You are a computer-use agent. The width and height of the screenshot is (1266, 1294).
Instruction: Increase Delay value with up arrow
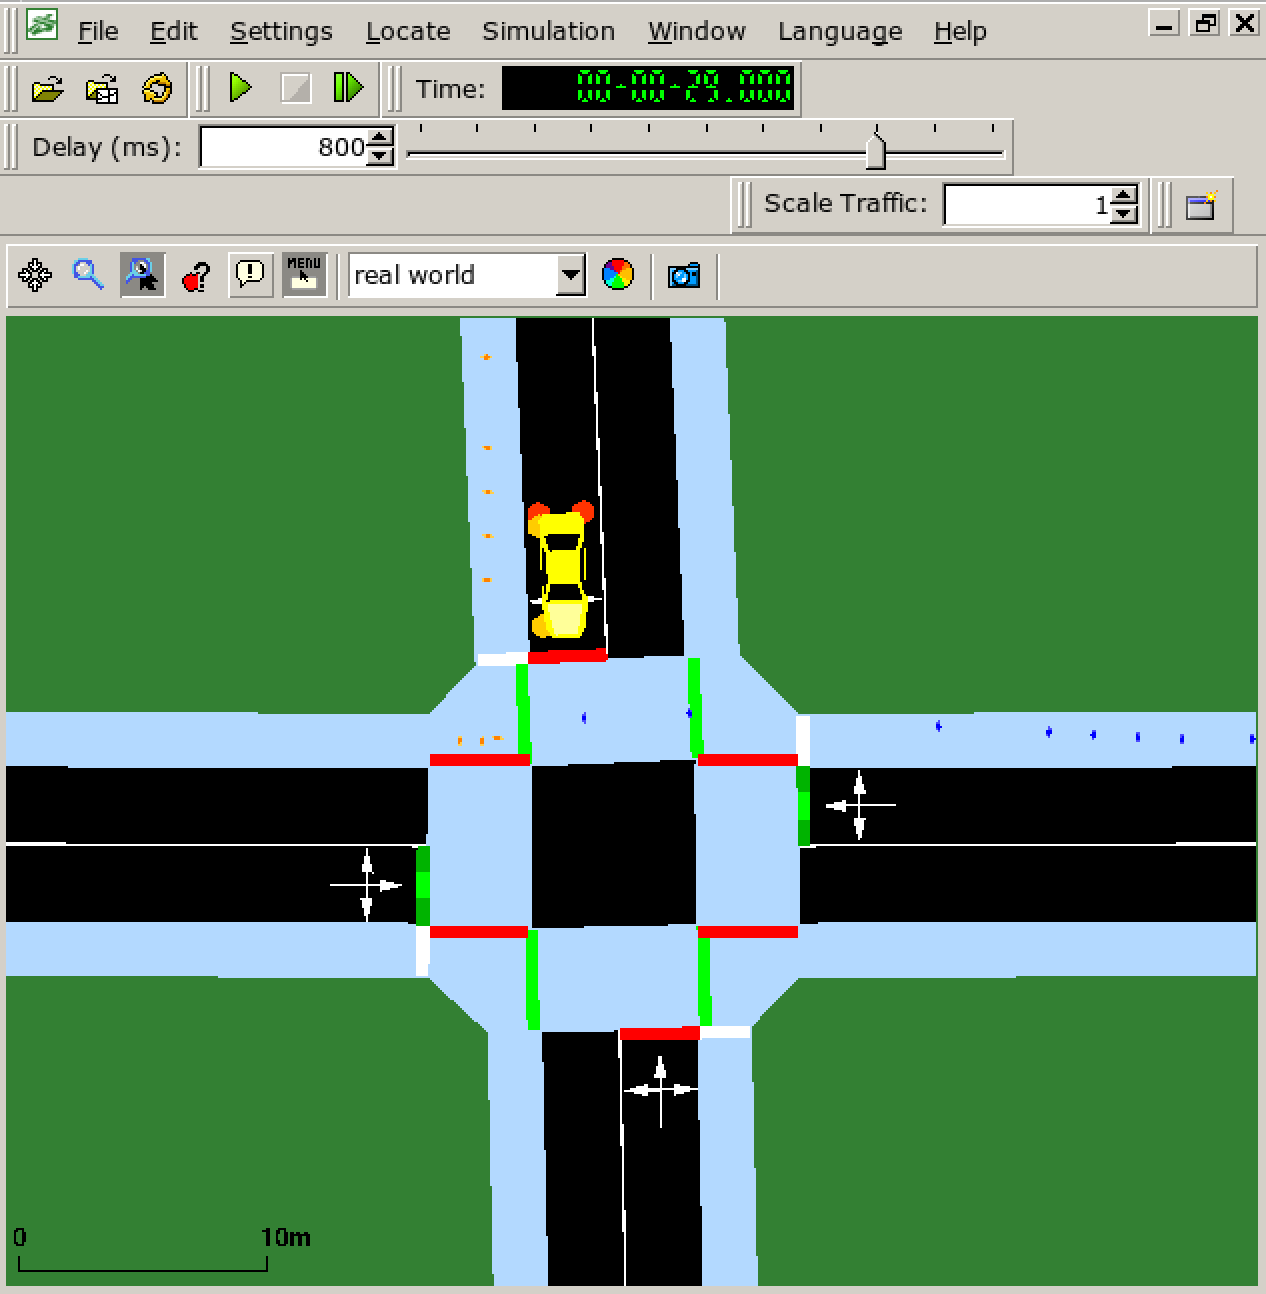tap(380, 139)
